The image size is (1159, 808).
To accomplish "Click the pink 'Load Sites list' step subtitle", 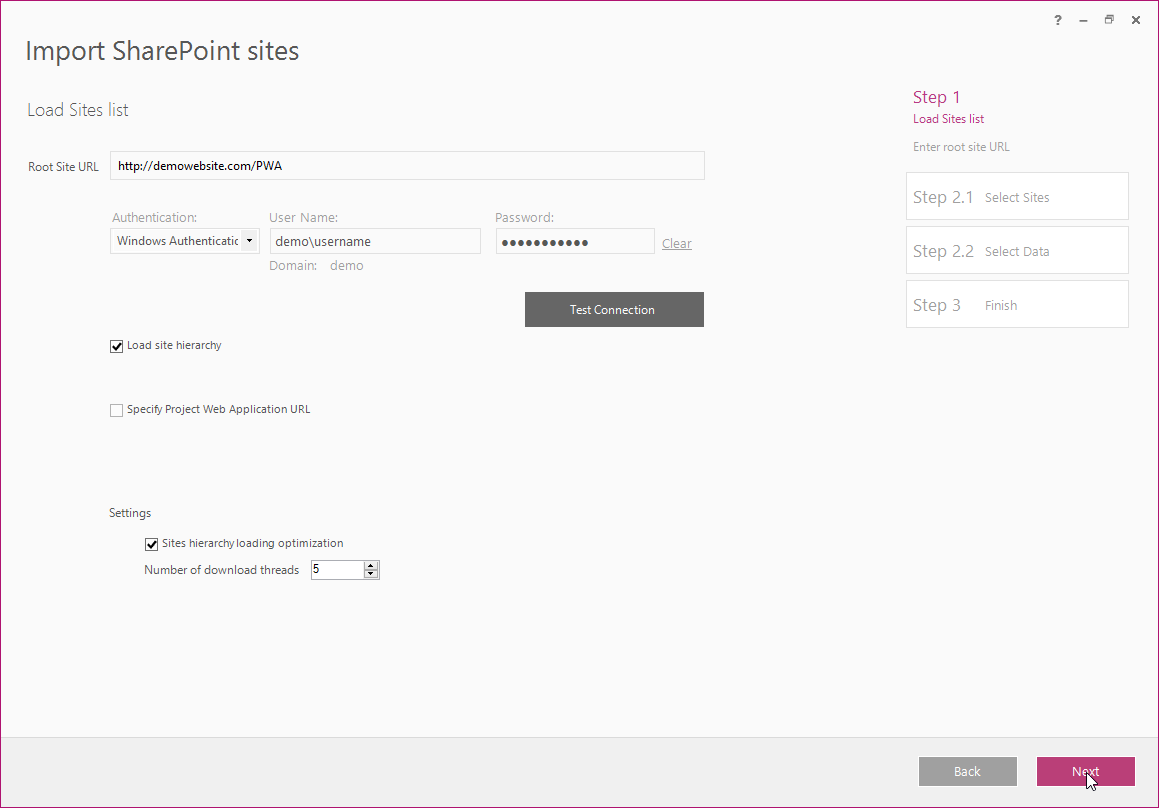I will point(948,119).
